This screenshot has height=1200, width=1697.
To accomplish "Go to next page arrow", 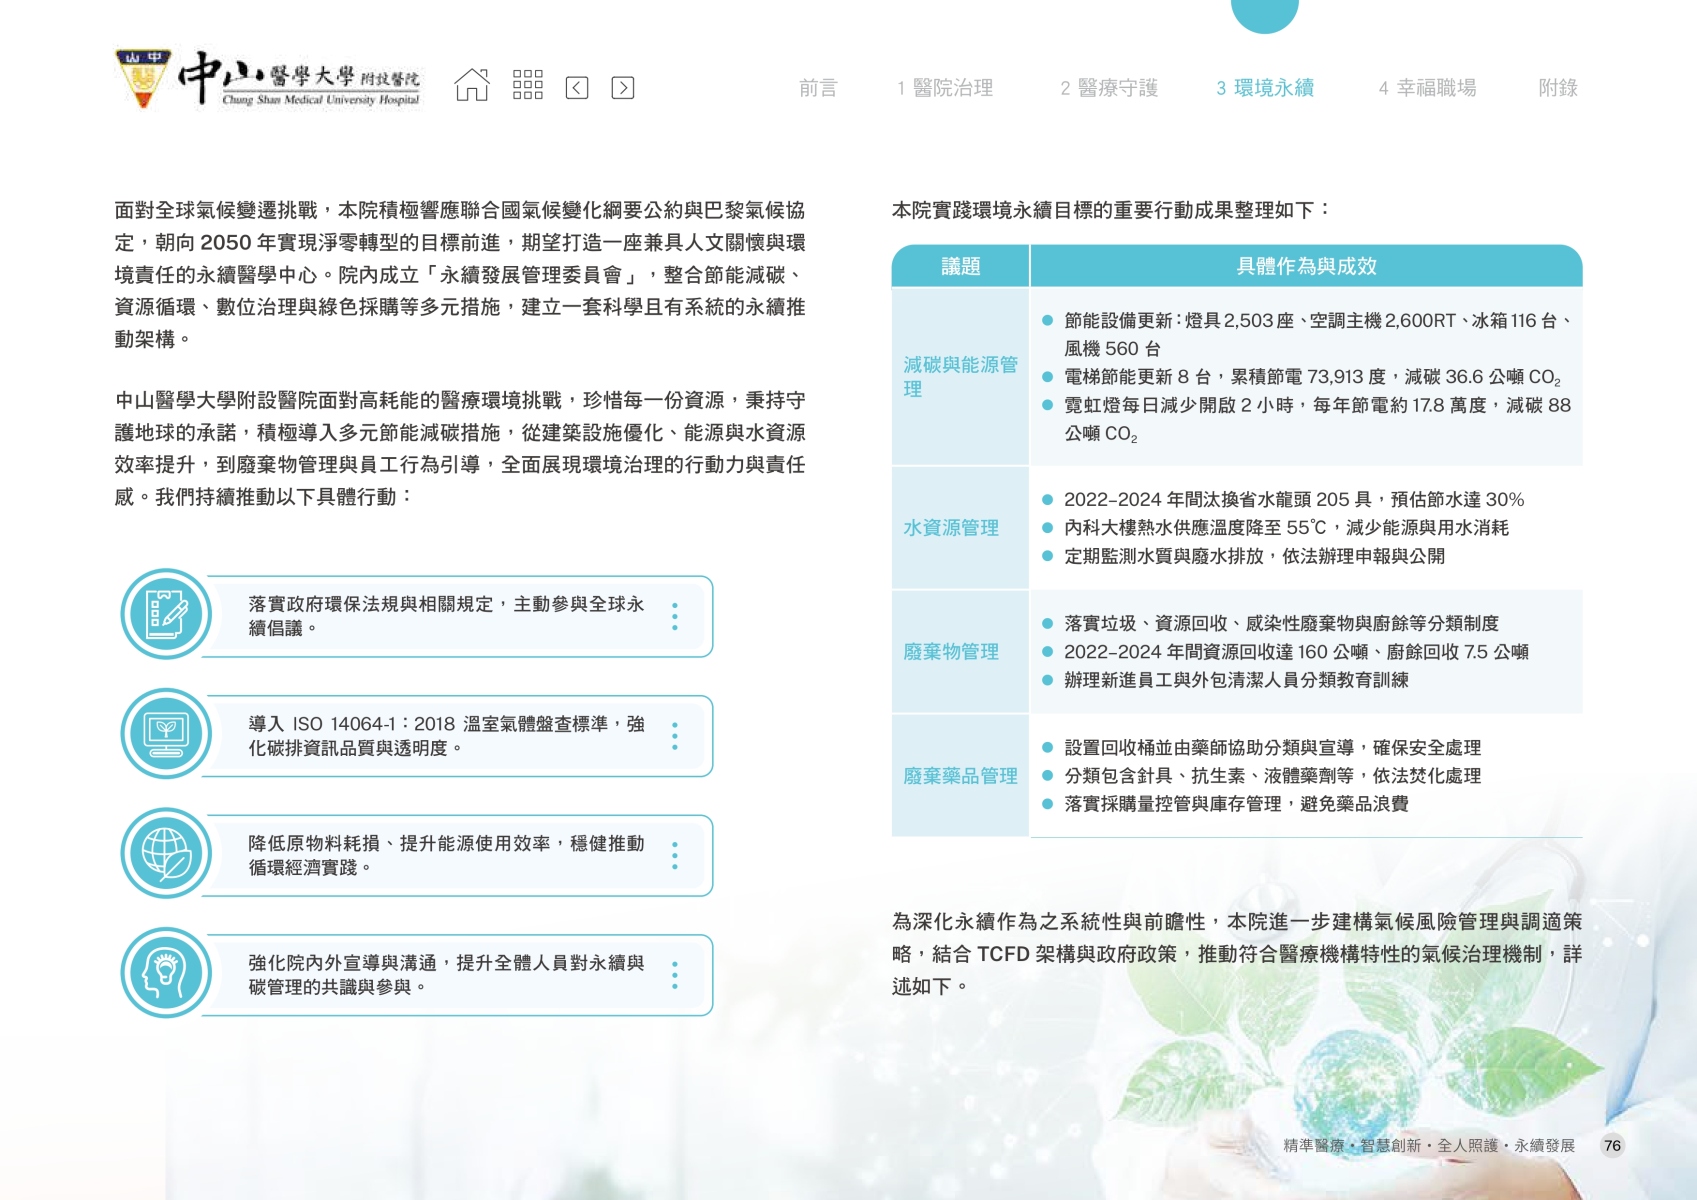I will click(622, 88).
